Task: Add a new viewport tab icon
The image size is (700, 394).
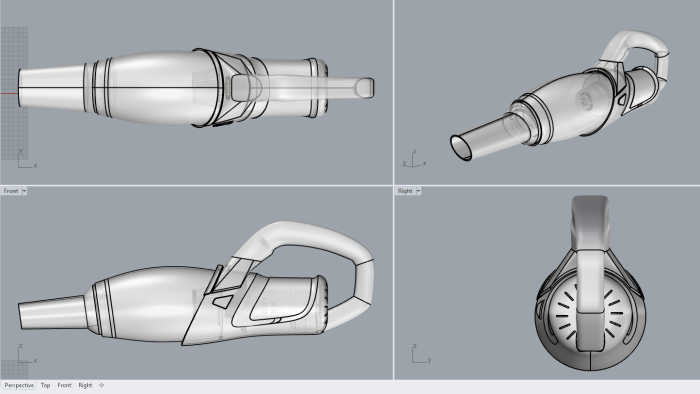Action: [x=102, y=385]
